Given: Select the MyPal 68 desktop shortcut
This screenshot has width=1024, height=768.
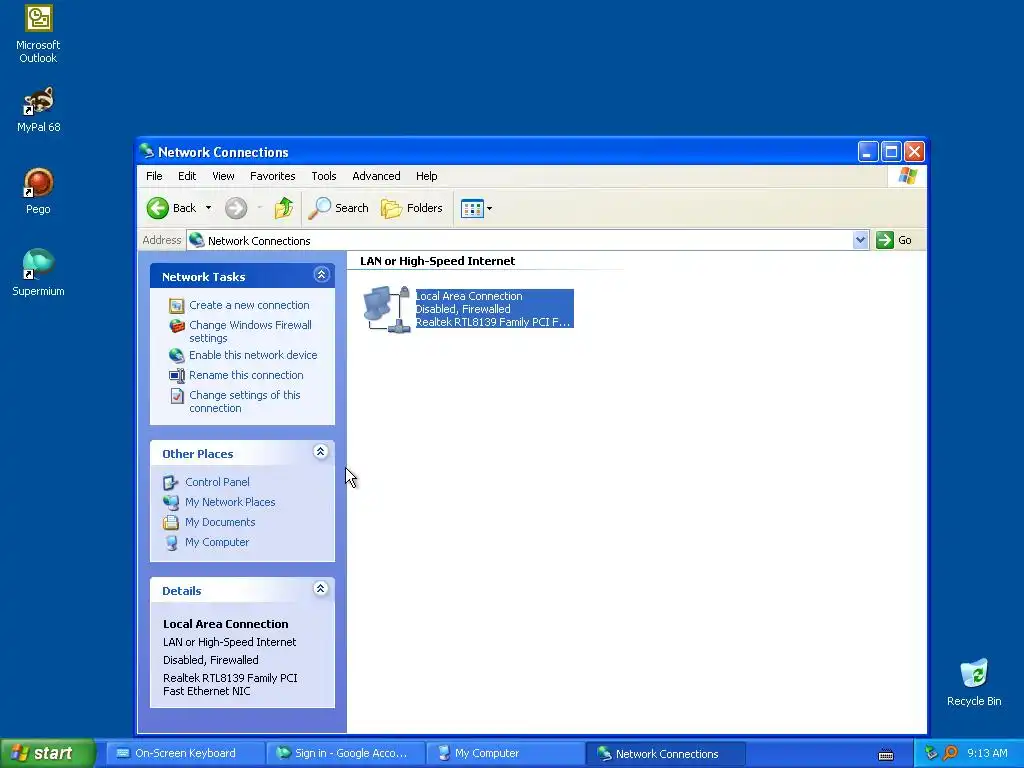Looking at the screenshot, I should pyautogui.click(x=38, y=110).
